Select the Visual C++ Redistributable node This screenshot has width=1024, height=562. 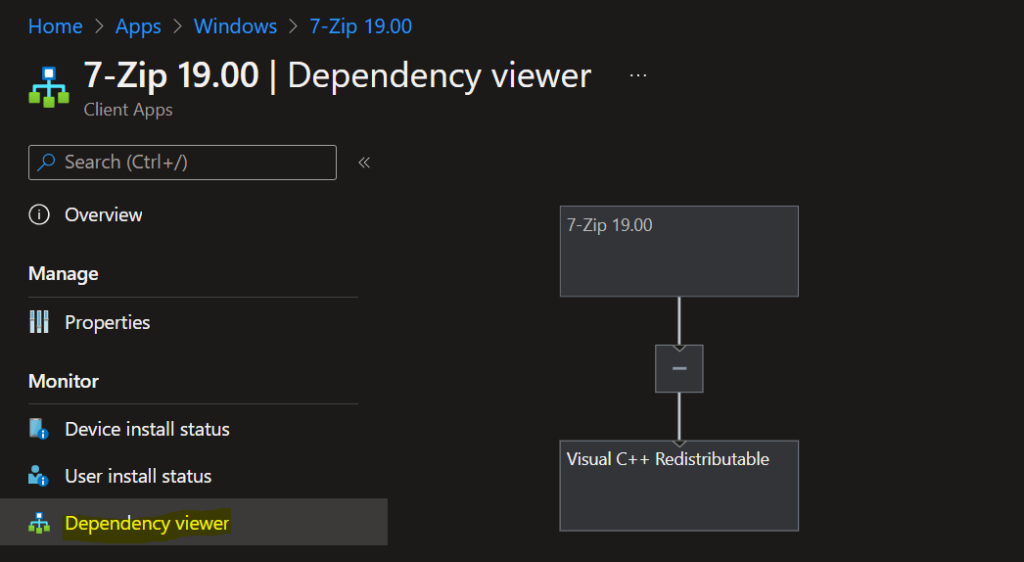click(x=679, y=486)
